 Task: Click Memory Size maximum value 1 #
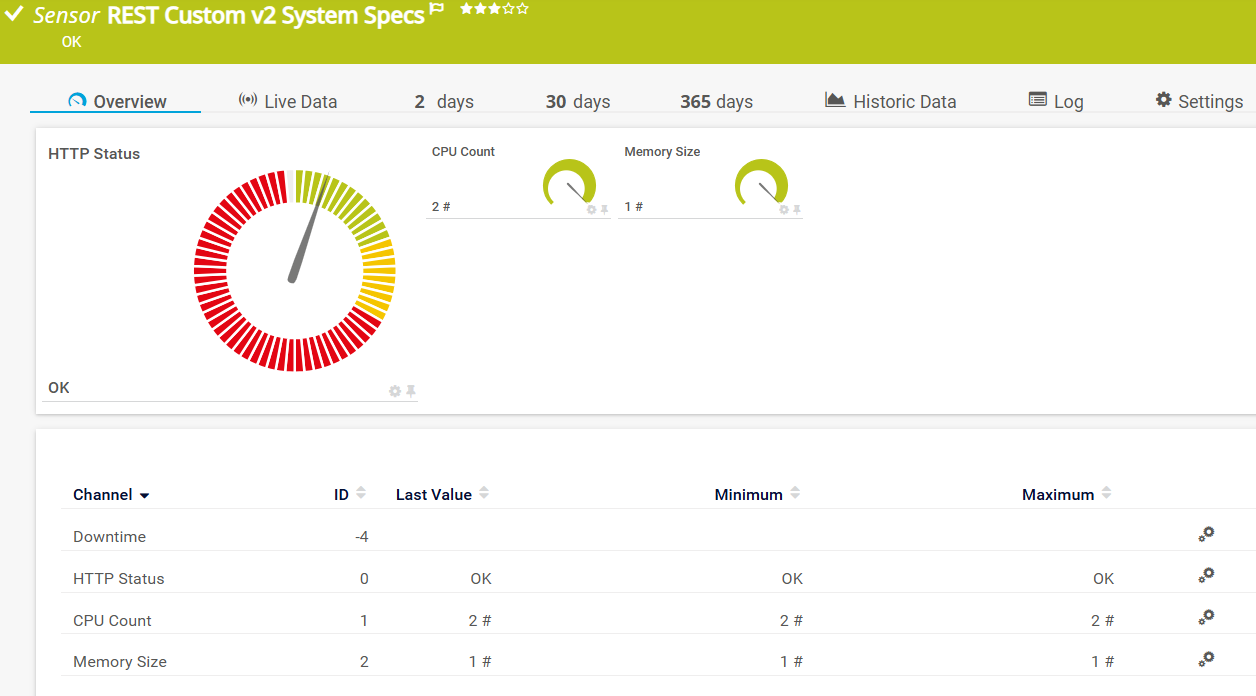click(x=1103, y=662)
